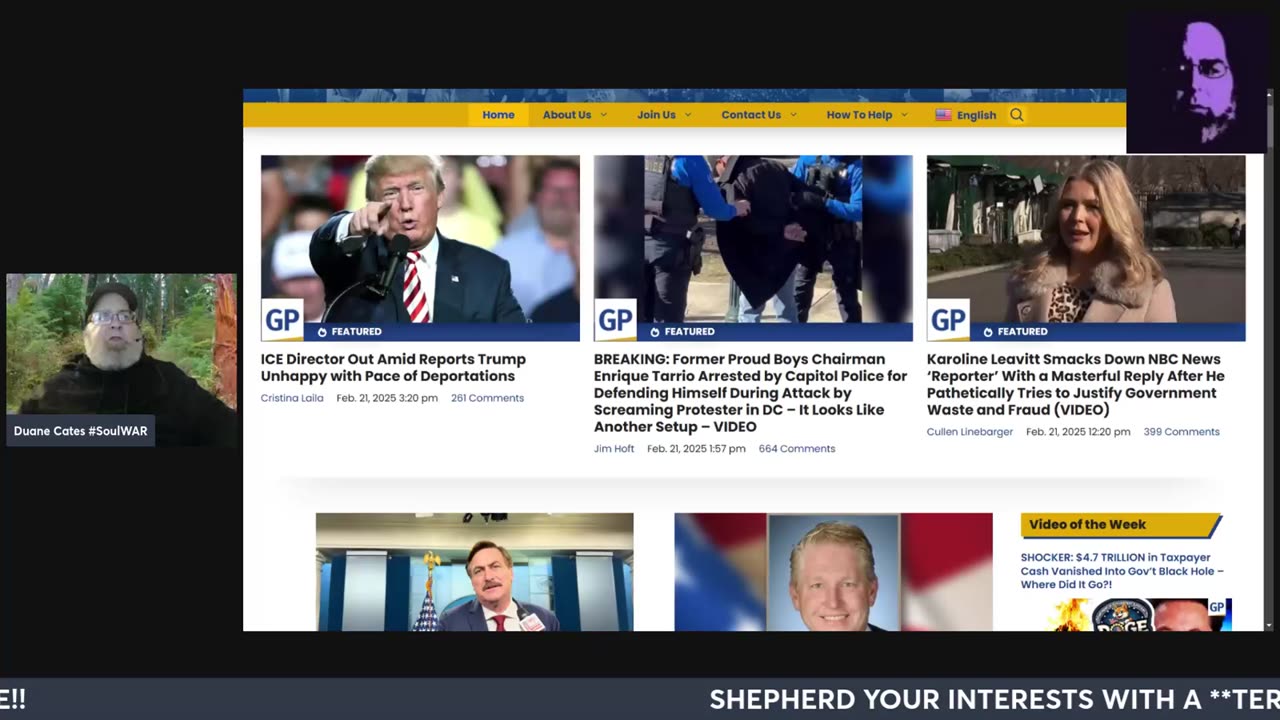
Task: Open the ICE Director Out article headline
Action: (393, 368)
